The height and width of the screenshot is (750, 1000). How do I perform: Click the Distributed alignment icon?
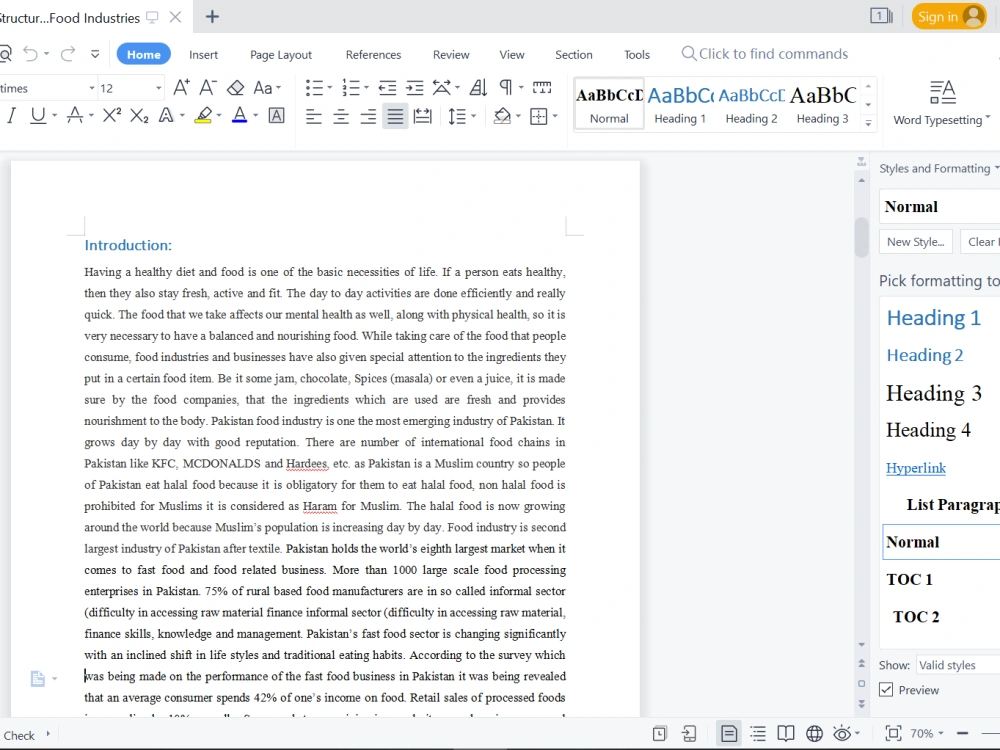pyautogui.click(x=422, y=116)
